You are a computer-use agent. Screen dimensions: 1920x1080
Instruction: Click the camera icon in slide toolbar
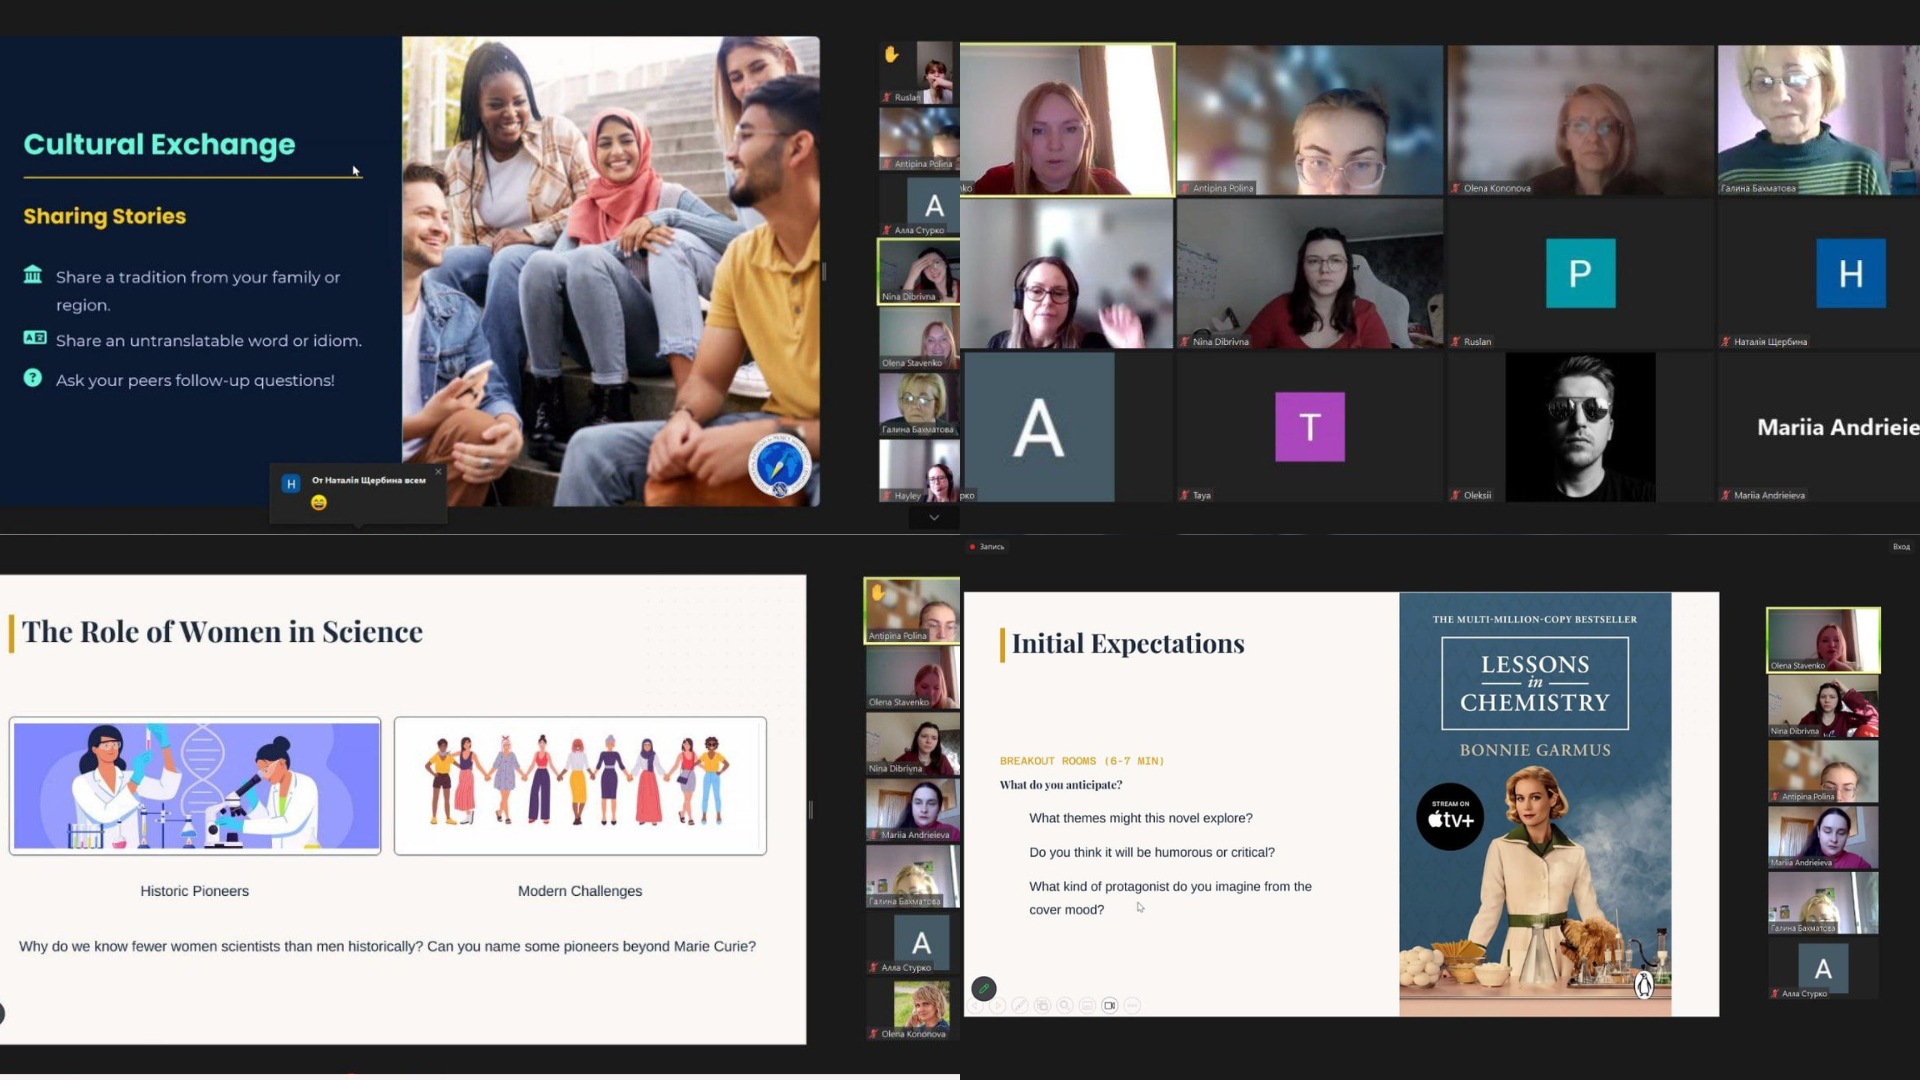pyautogui.click(x=1110, y=1005)
